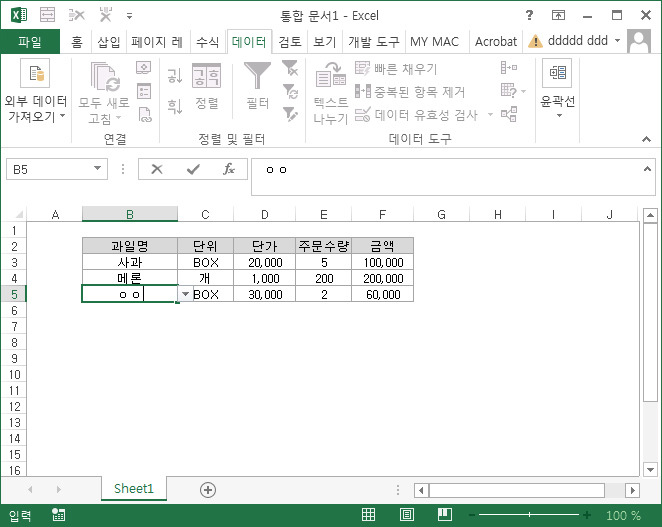
Task: Switch to Page Layout view icon
Action: 406,514
